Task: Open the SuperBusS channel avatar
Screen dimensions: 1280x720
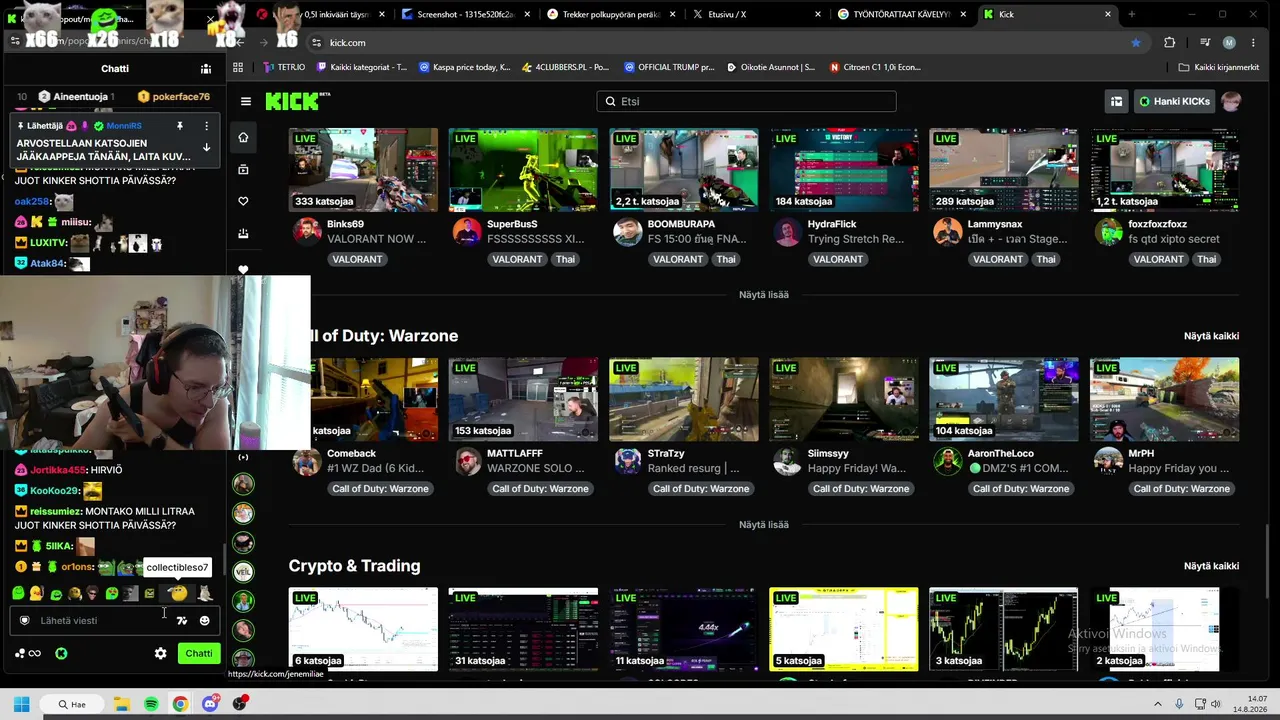Action: [x=467, y=232]
